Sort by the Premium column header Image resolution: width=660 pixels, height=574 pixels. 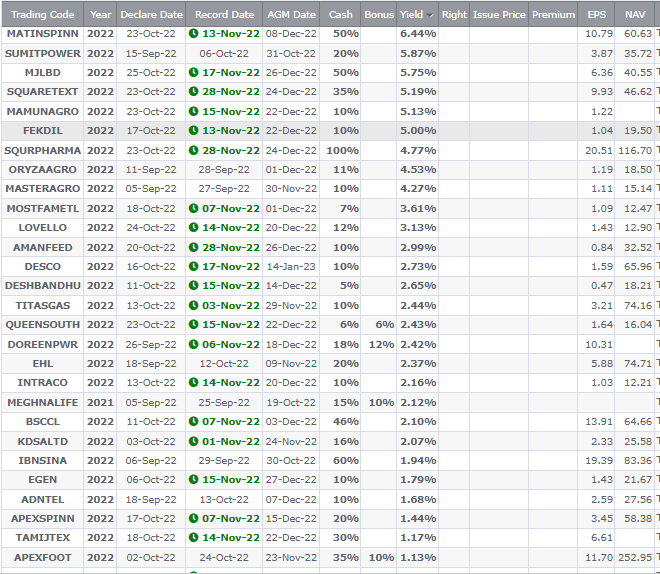click(553, 15)
